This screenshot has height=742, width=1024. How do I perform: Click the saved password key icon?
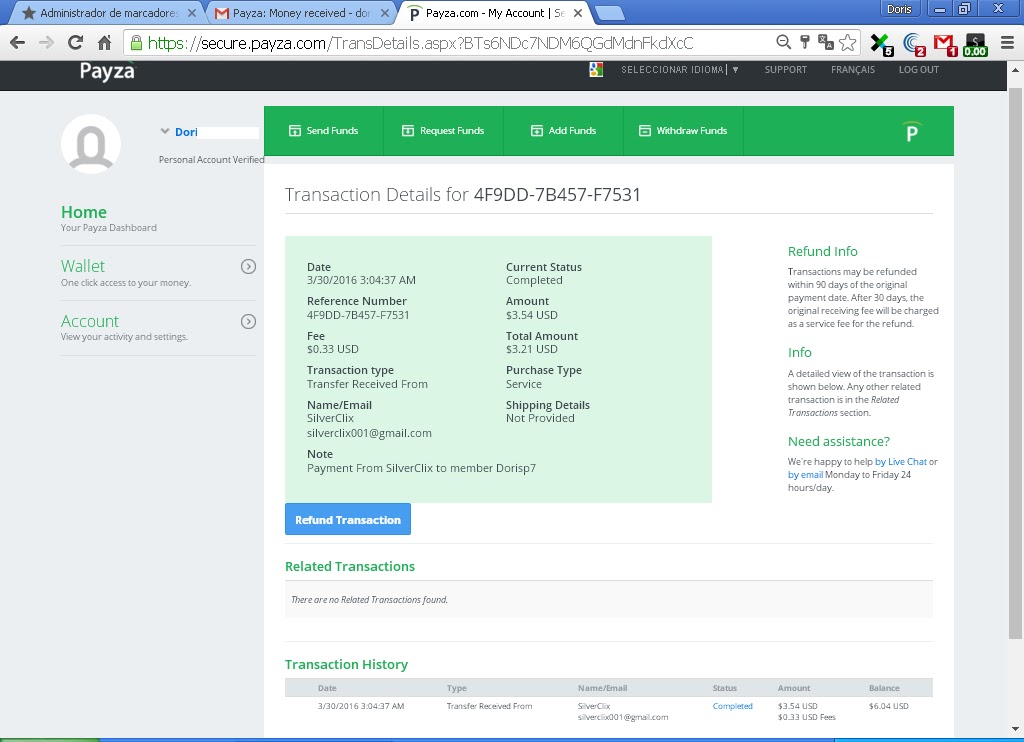[805, 42]
